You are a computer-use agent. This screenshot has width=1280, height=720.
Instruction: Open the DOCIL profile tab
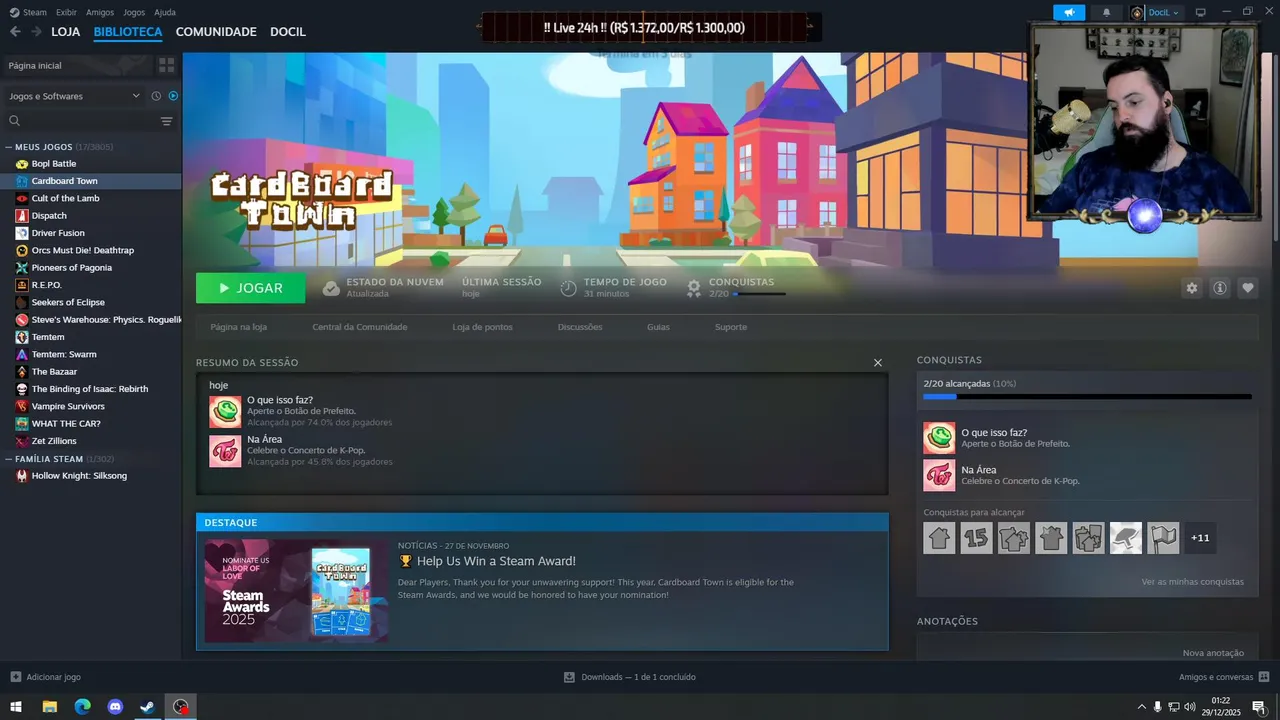(288, 32)
